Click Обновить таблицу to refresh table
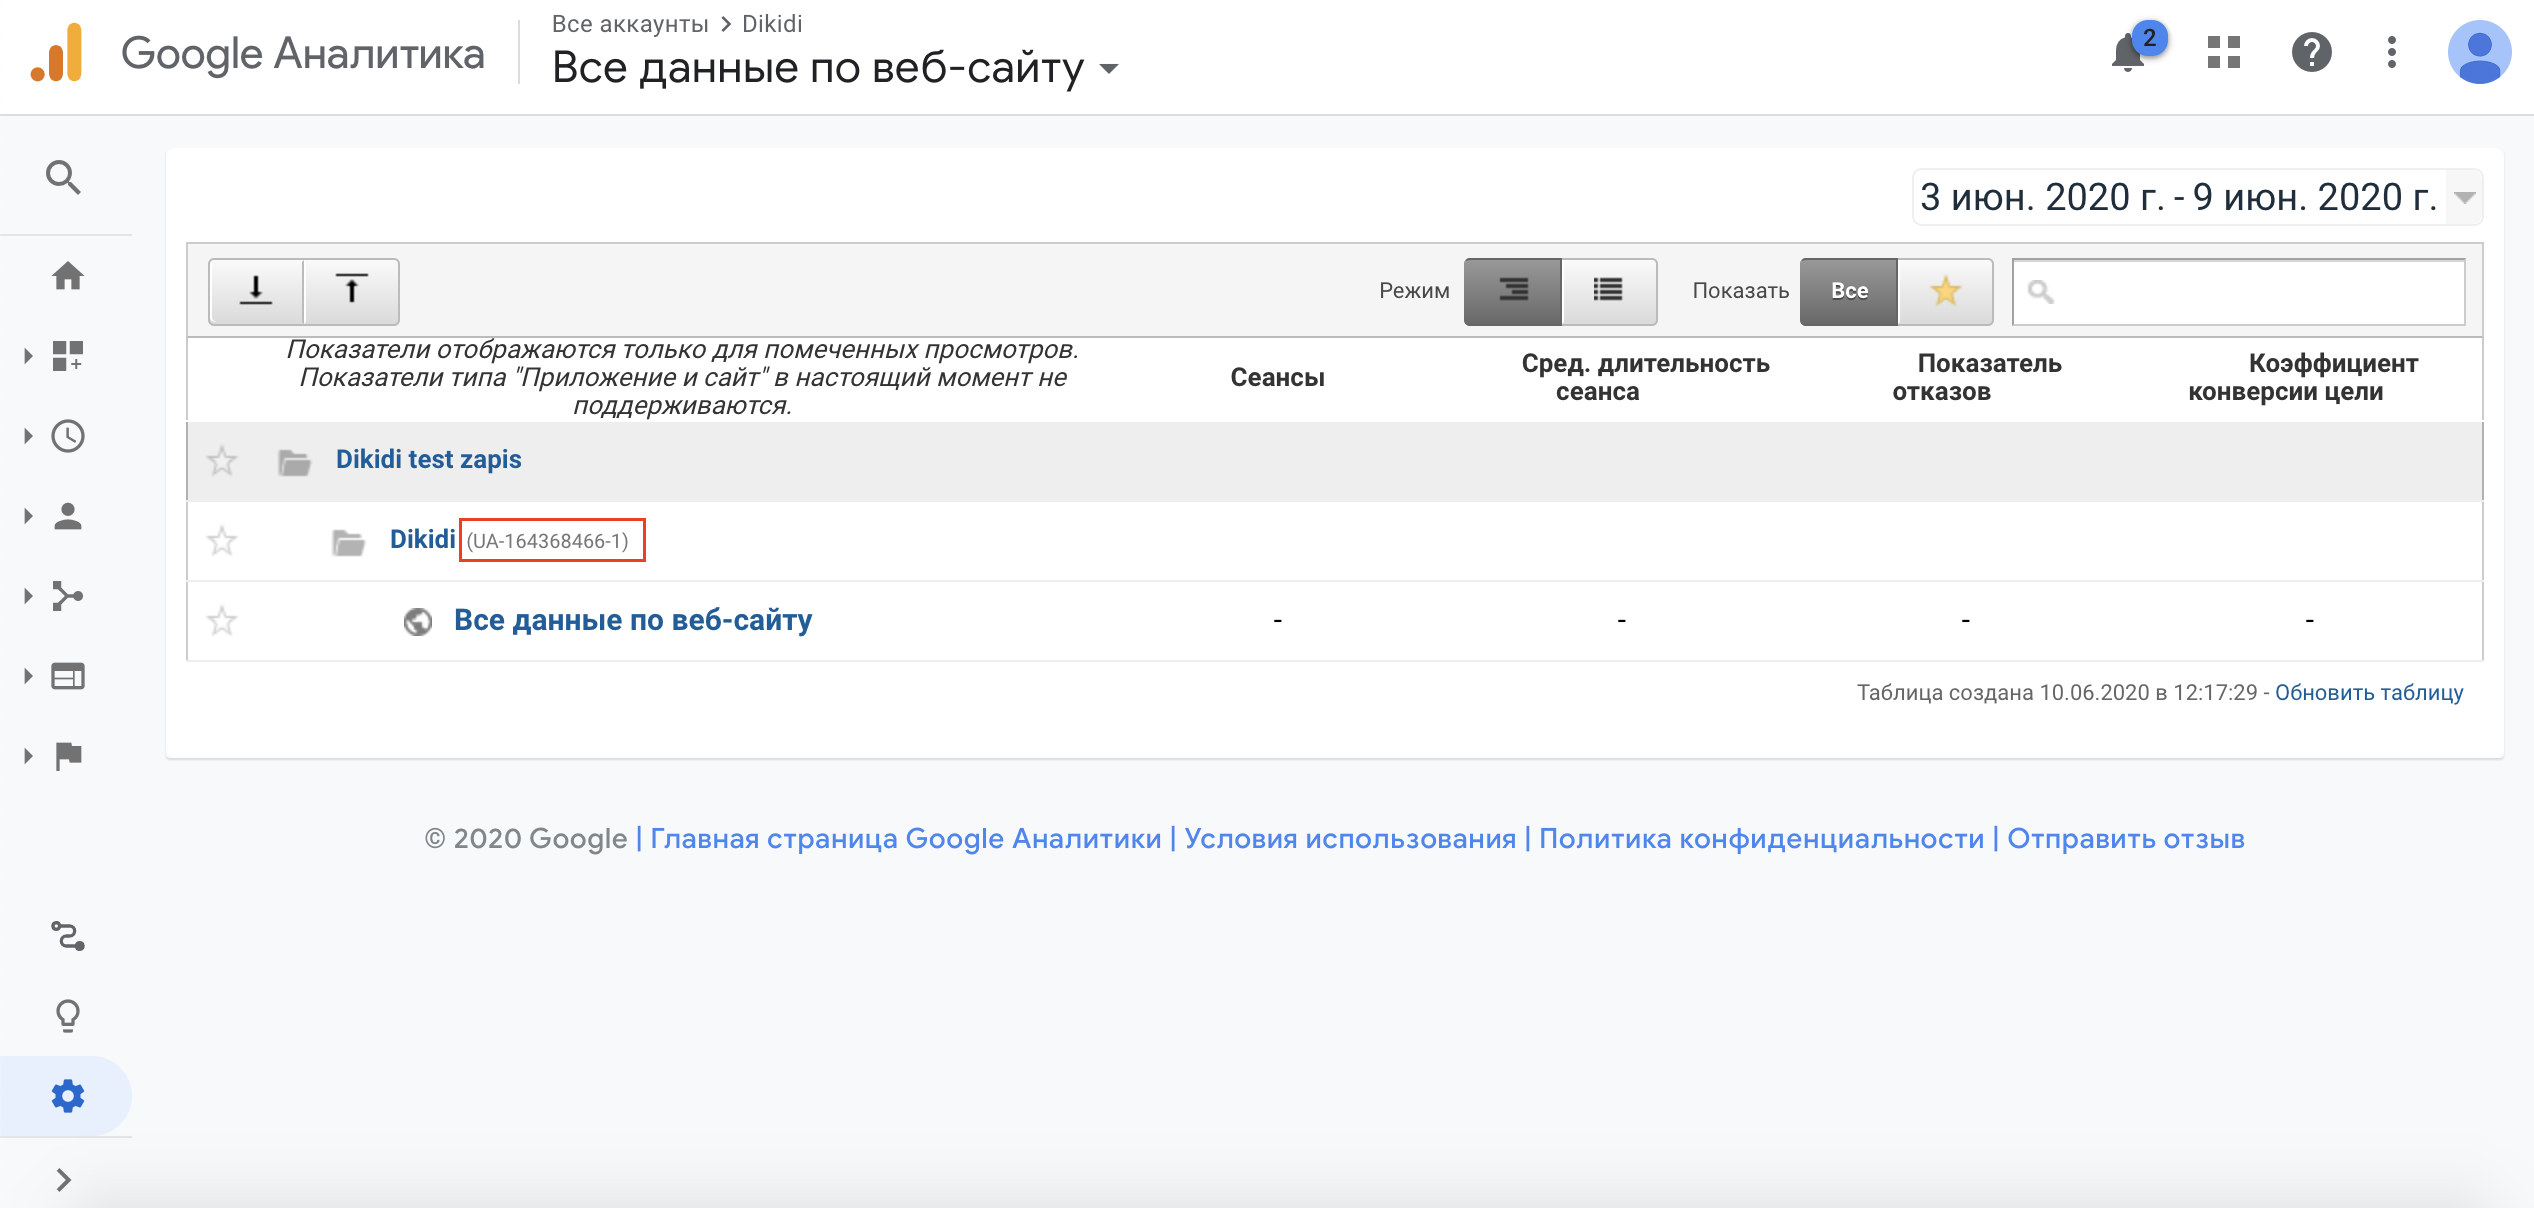2534x1208 pixels. pos(2369,692)
